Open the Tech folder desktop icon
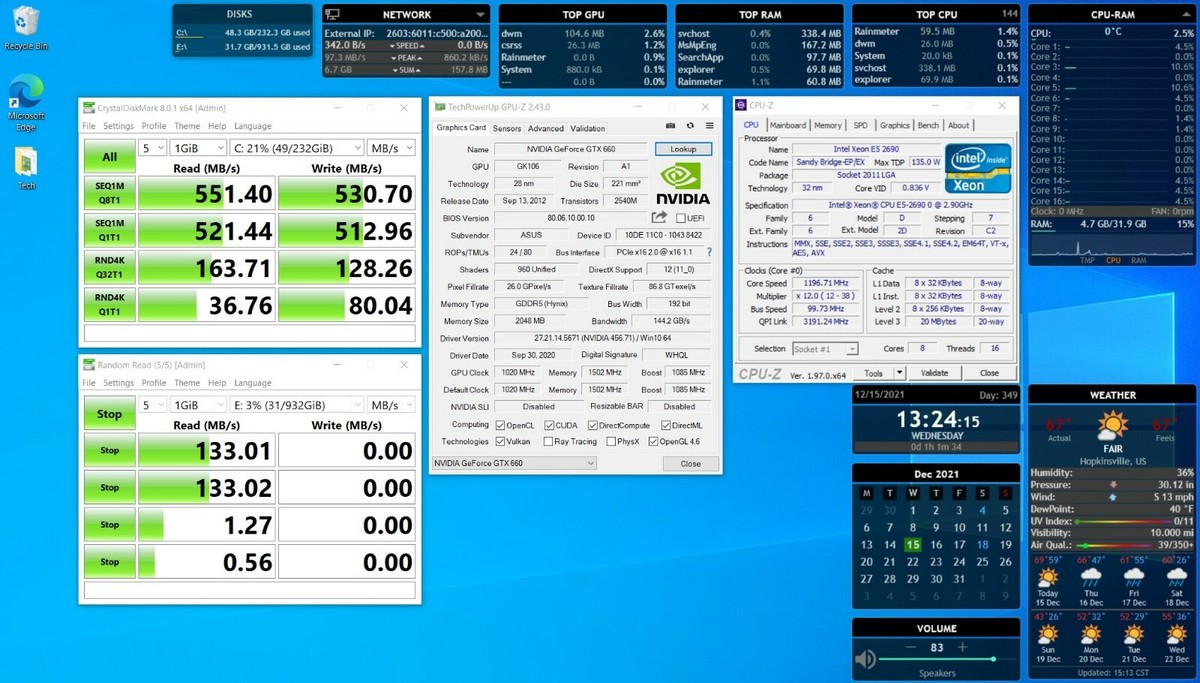 point(26,167)
